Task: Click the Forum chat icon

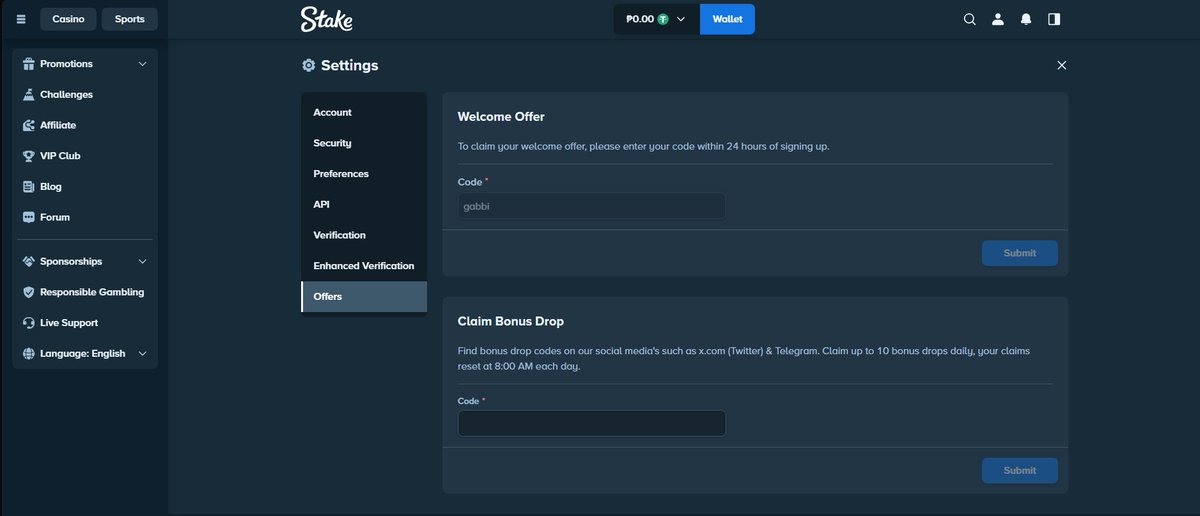Action: point(29,217)
